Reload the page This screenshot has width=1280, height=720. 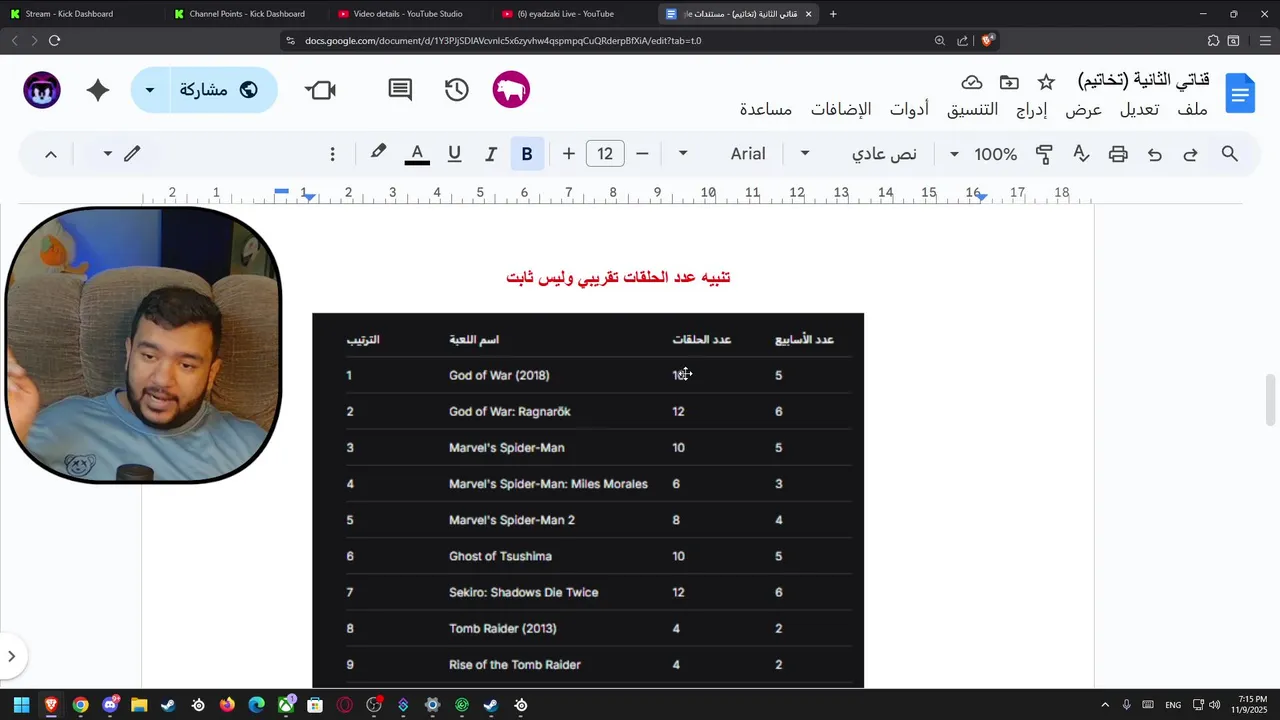[54, 40]
